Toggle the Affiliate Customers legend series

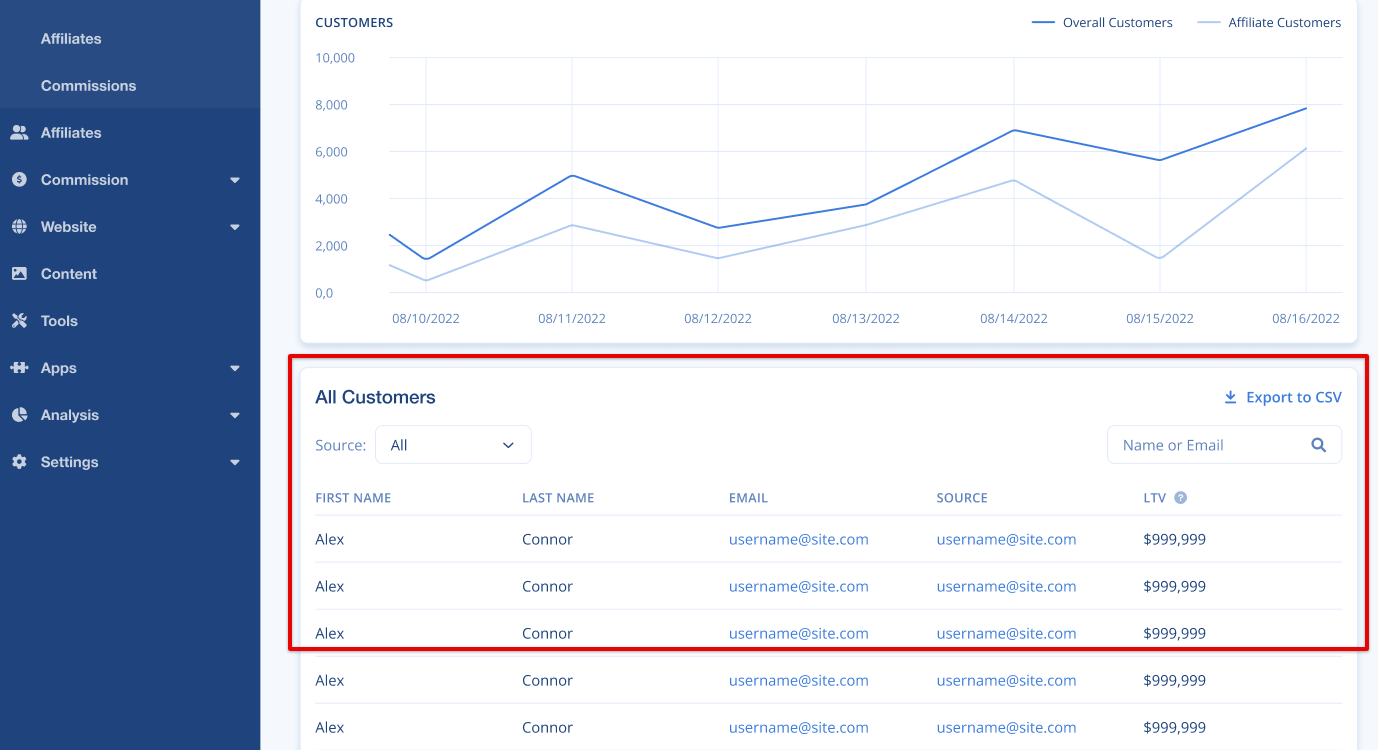click(x=1269, y=22)
